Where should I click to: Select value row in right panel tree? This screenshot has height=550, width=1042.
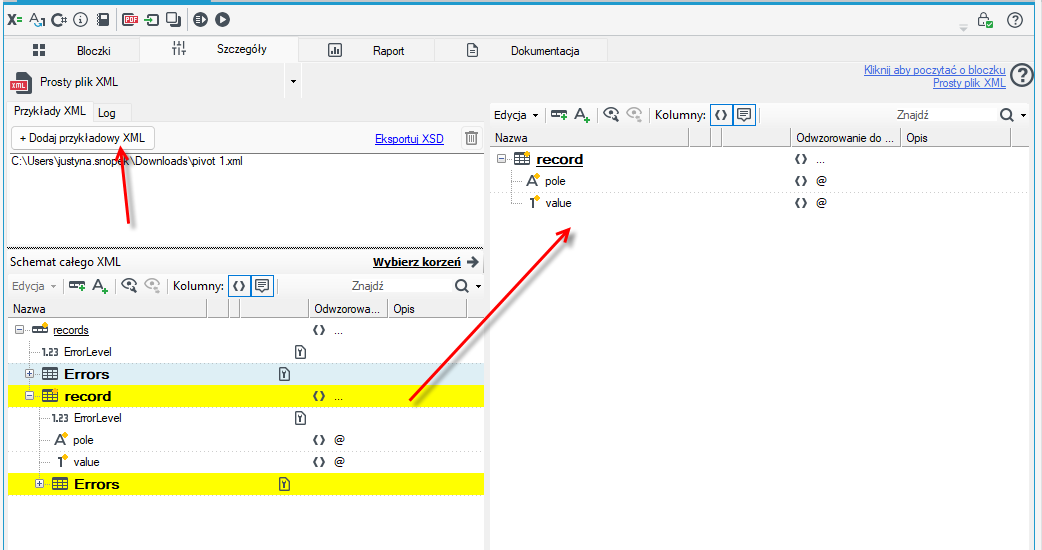[558, 203]
